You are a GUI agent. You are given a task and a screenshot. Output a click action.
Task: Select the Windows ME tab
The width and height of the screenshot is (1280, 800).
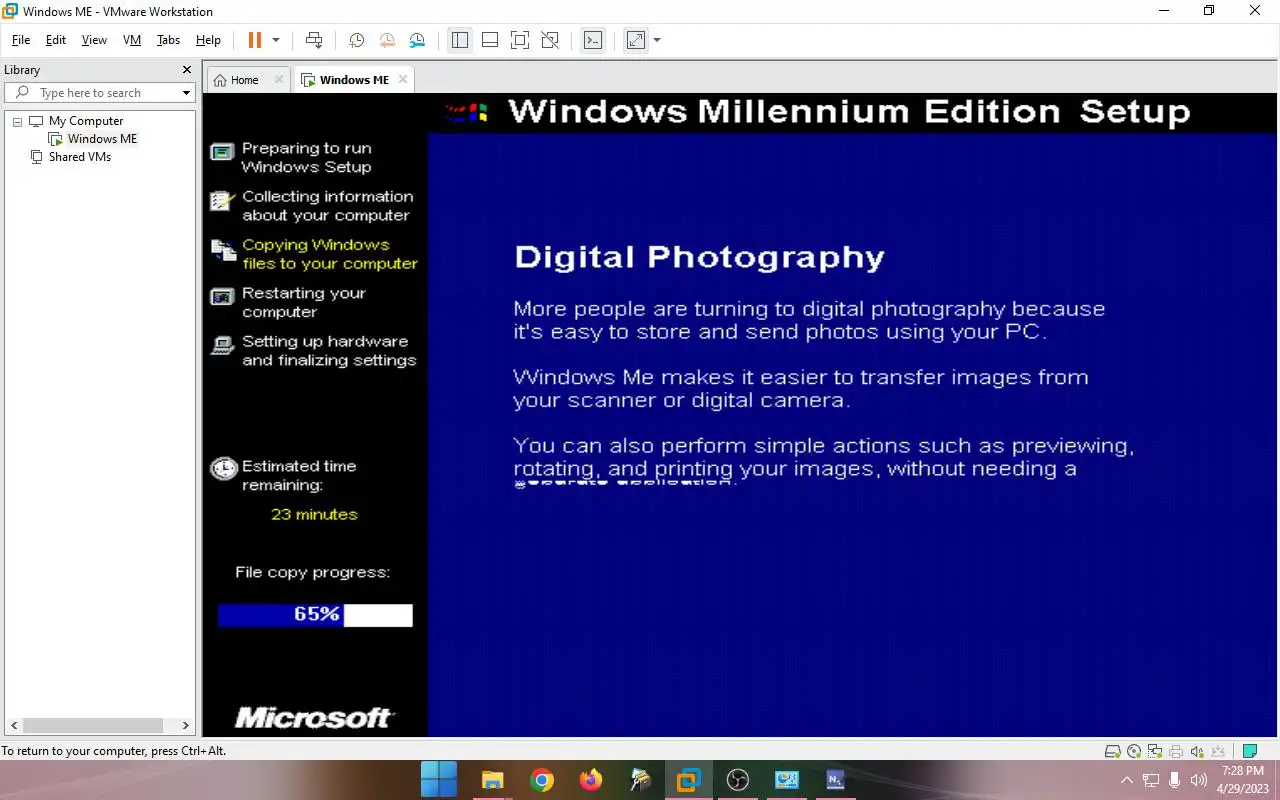click(354, 80)
